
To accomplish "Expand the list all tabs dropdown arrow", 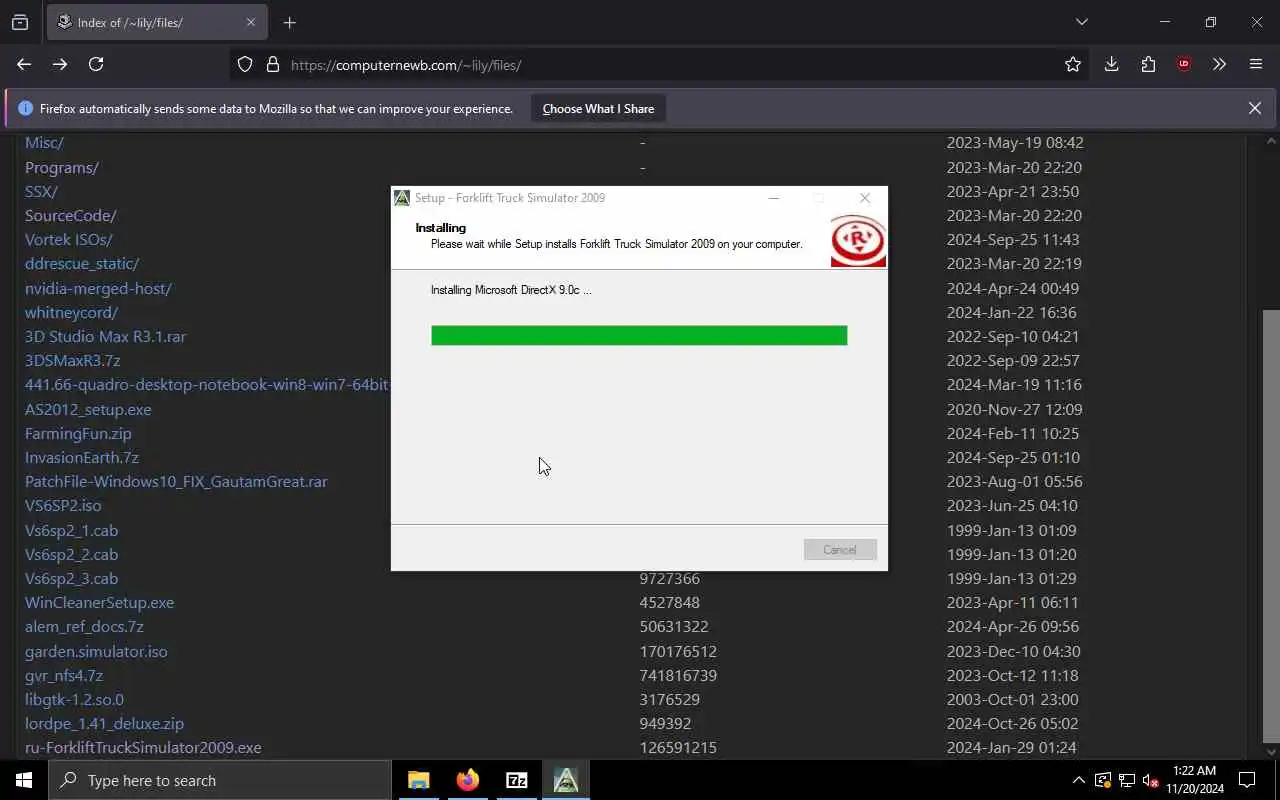I will (1081, 22).
